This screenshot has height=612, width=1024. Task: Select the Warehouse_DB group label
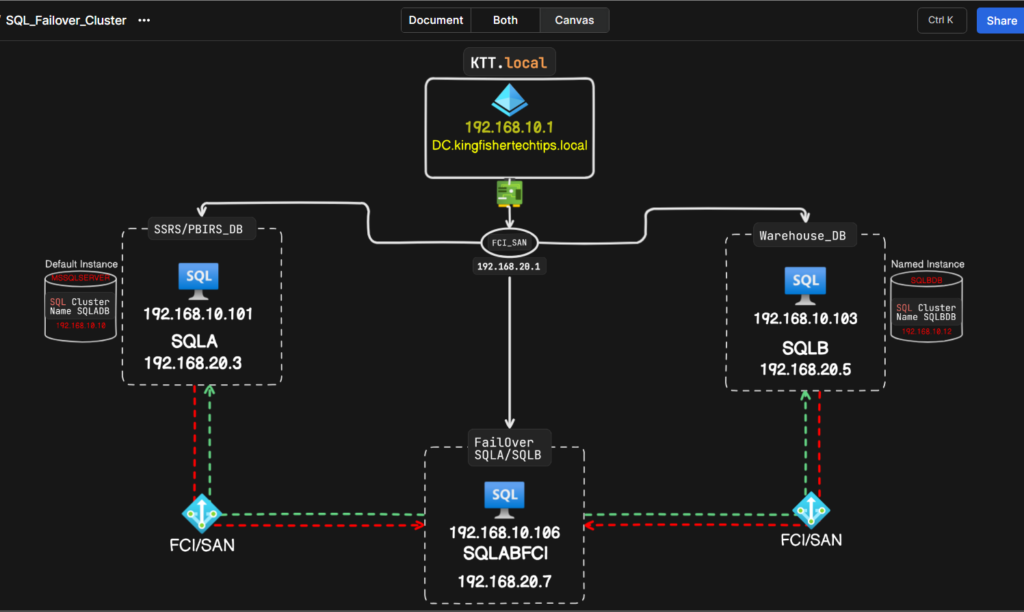pyautogui.click(x=803, y=235)
